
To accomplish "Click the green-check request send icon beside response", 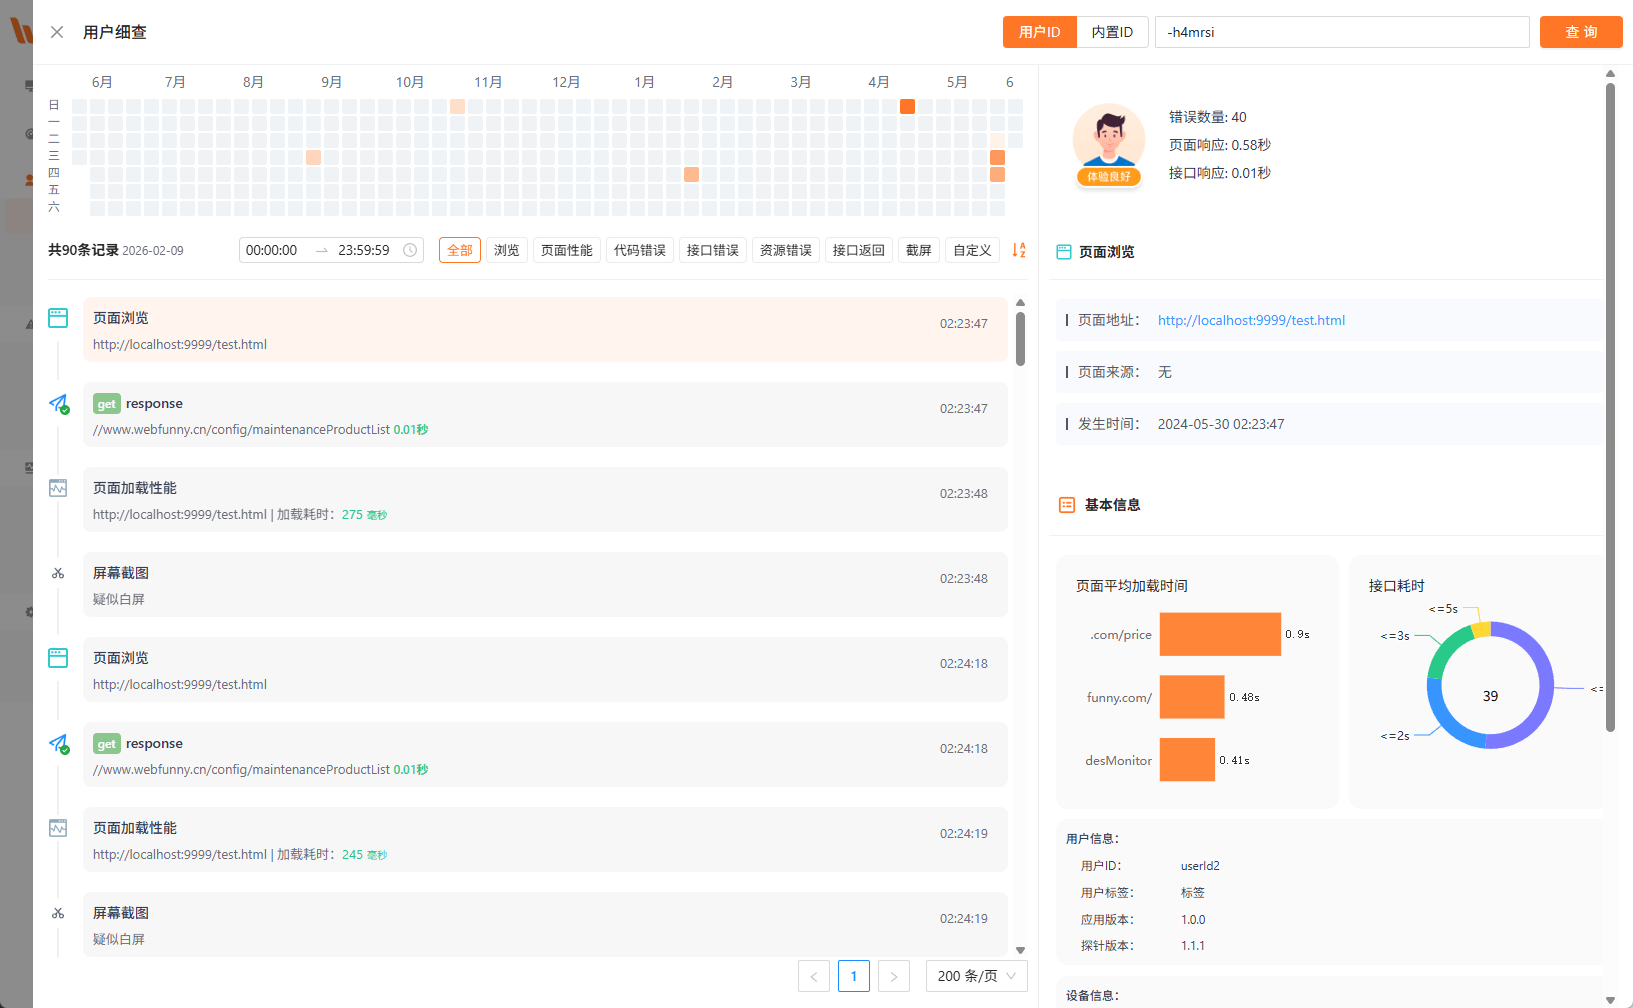I will tap(58, 404).
